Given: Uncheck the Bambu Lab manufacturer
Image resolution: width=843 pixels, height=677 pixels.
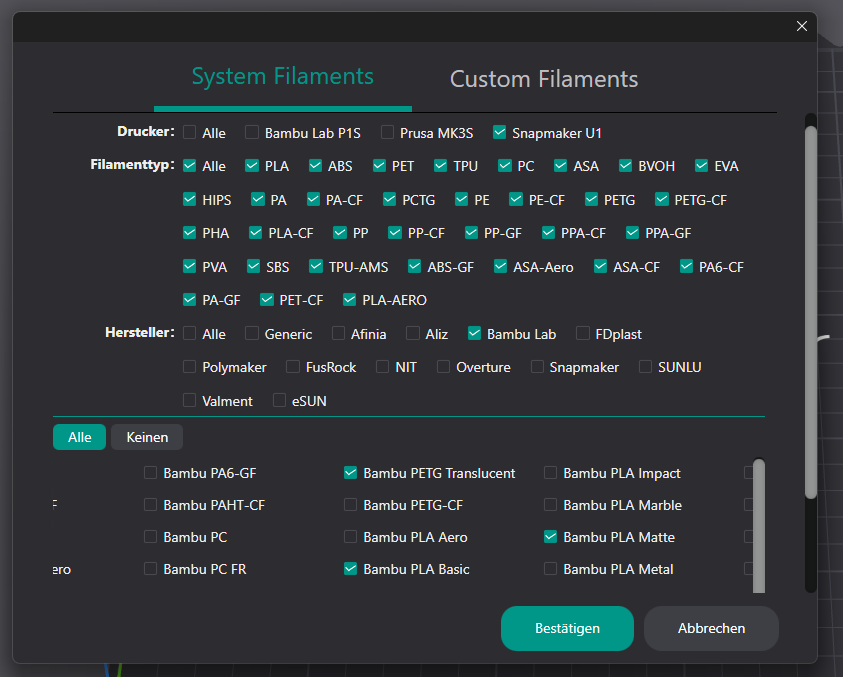Looking at the screenshot, I should (475, 334).
